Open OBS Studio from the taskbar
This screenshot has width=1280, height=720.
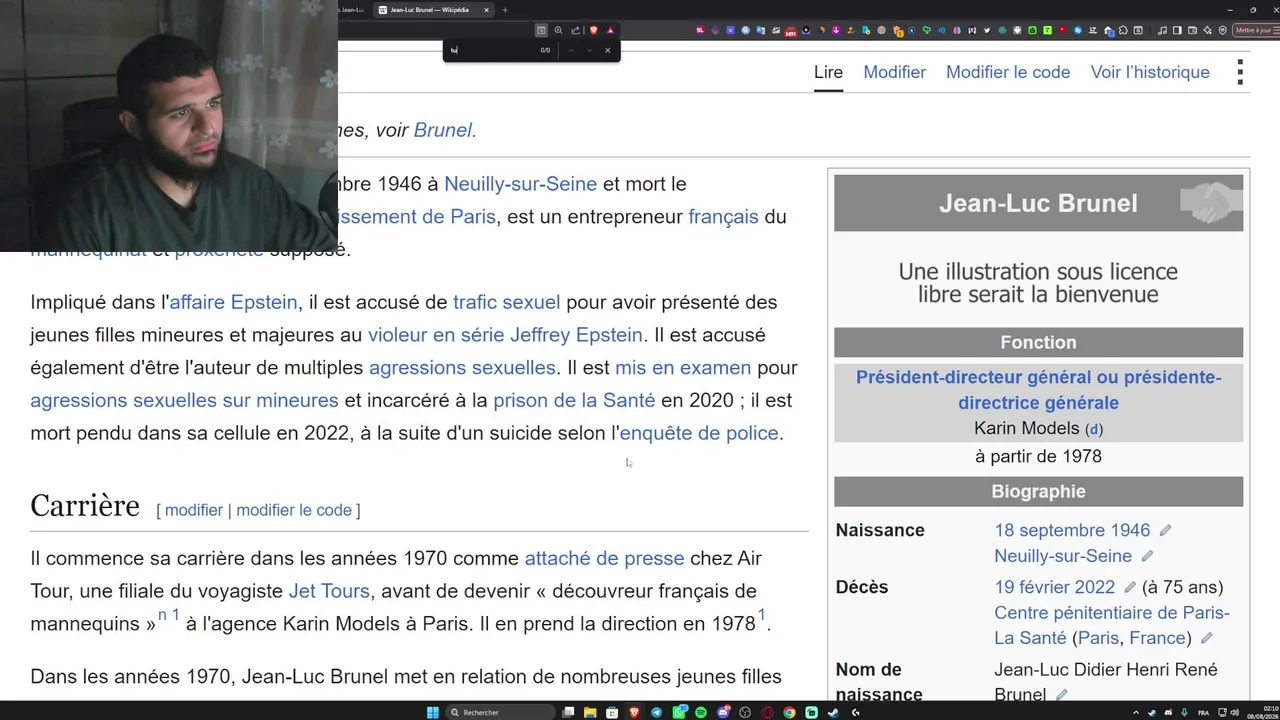(x=745, y=712)
